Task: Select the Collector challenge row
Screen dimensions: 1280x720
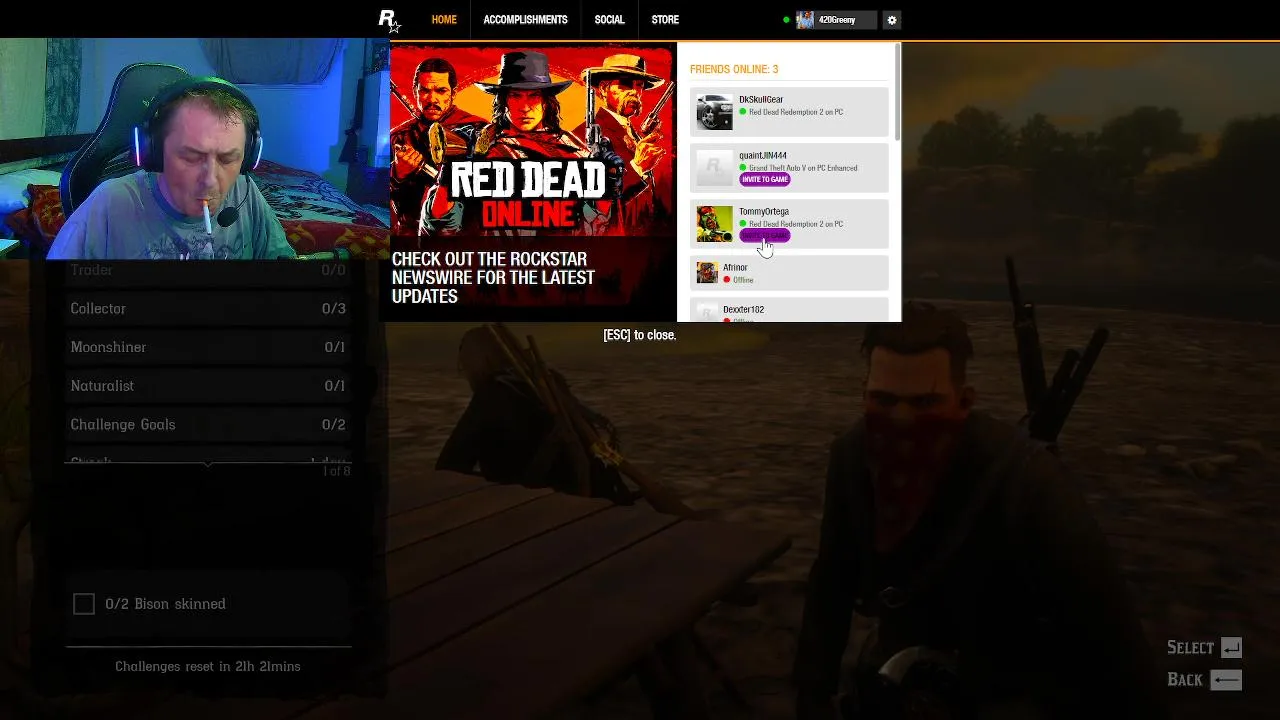Action: pos(208,309)
